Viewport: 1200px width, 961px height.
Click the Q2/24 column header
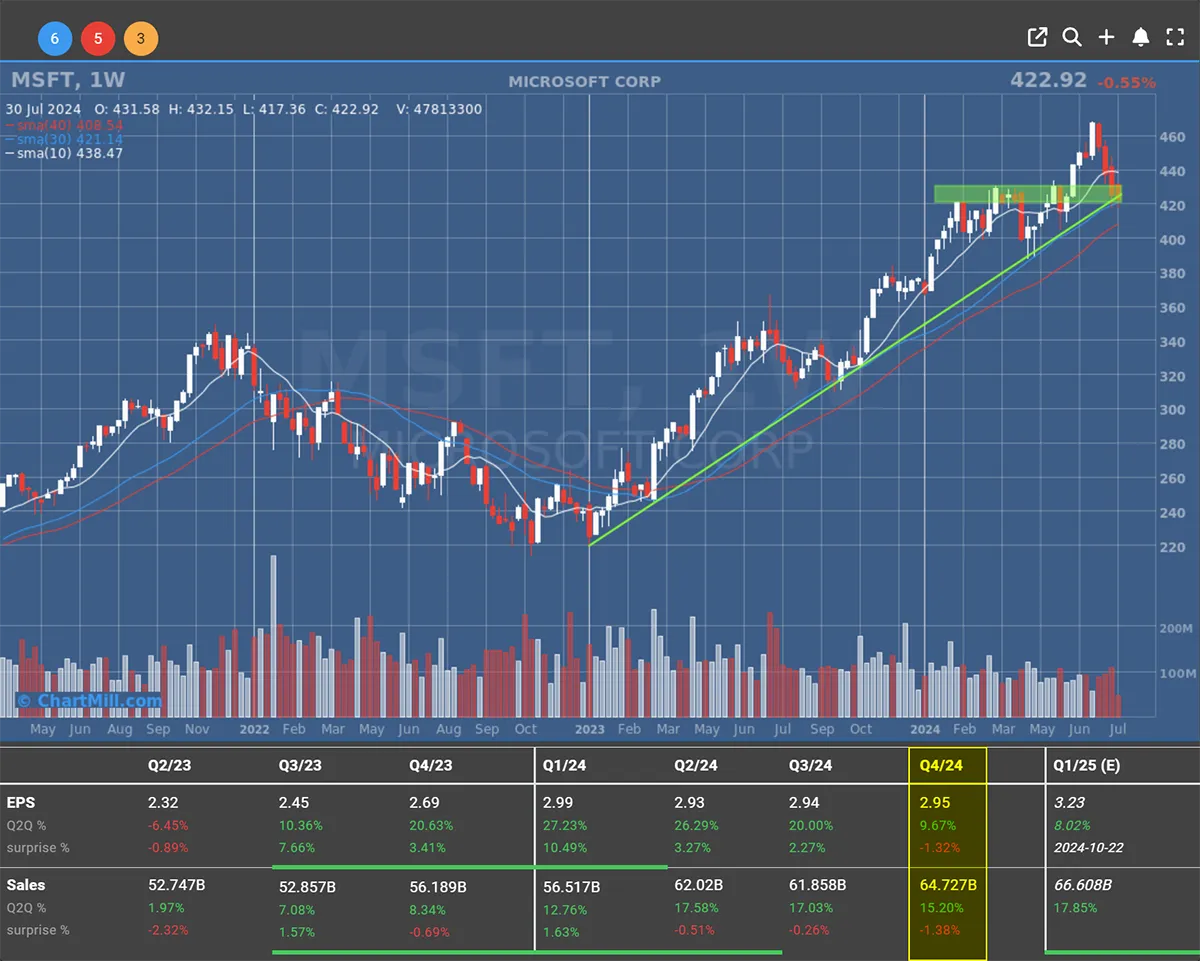[695, 766]
